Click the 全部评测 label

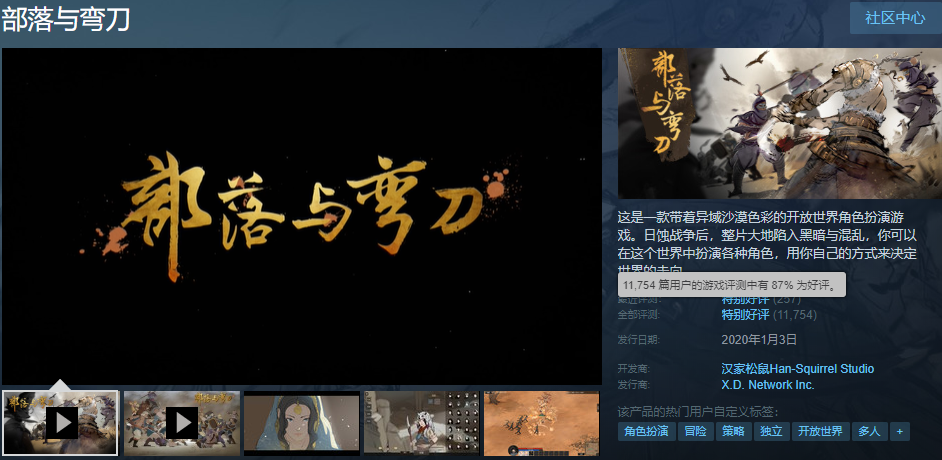pos(638,315)
